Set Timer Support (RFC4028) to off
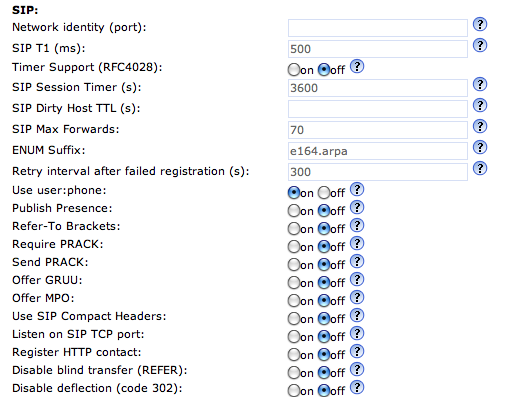This screenshot has width=529, height=397. click(x=324, y=70)
